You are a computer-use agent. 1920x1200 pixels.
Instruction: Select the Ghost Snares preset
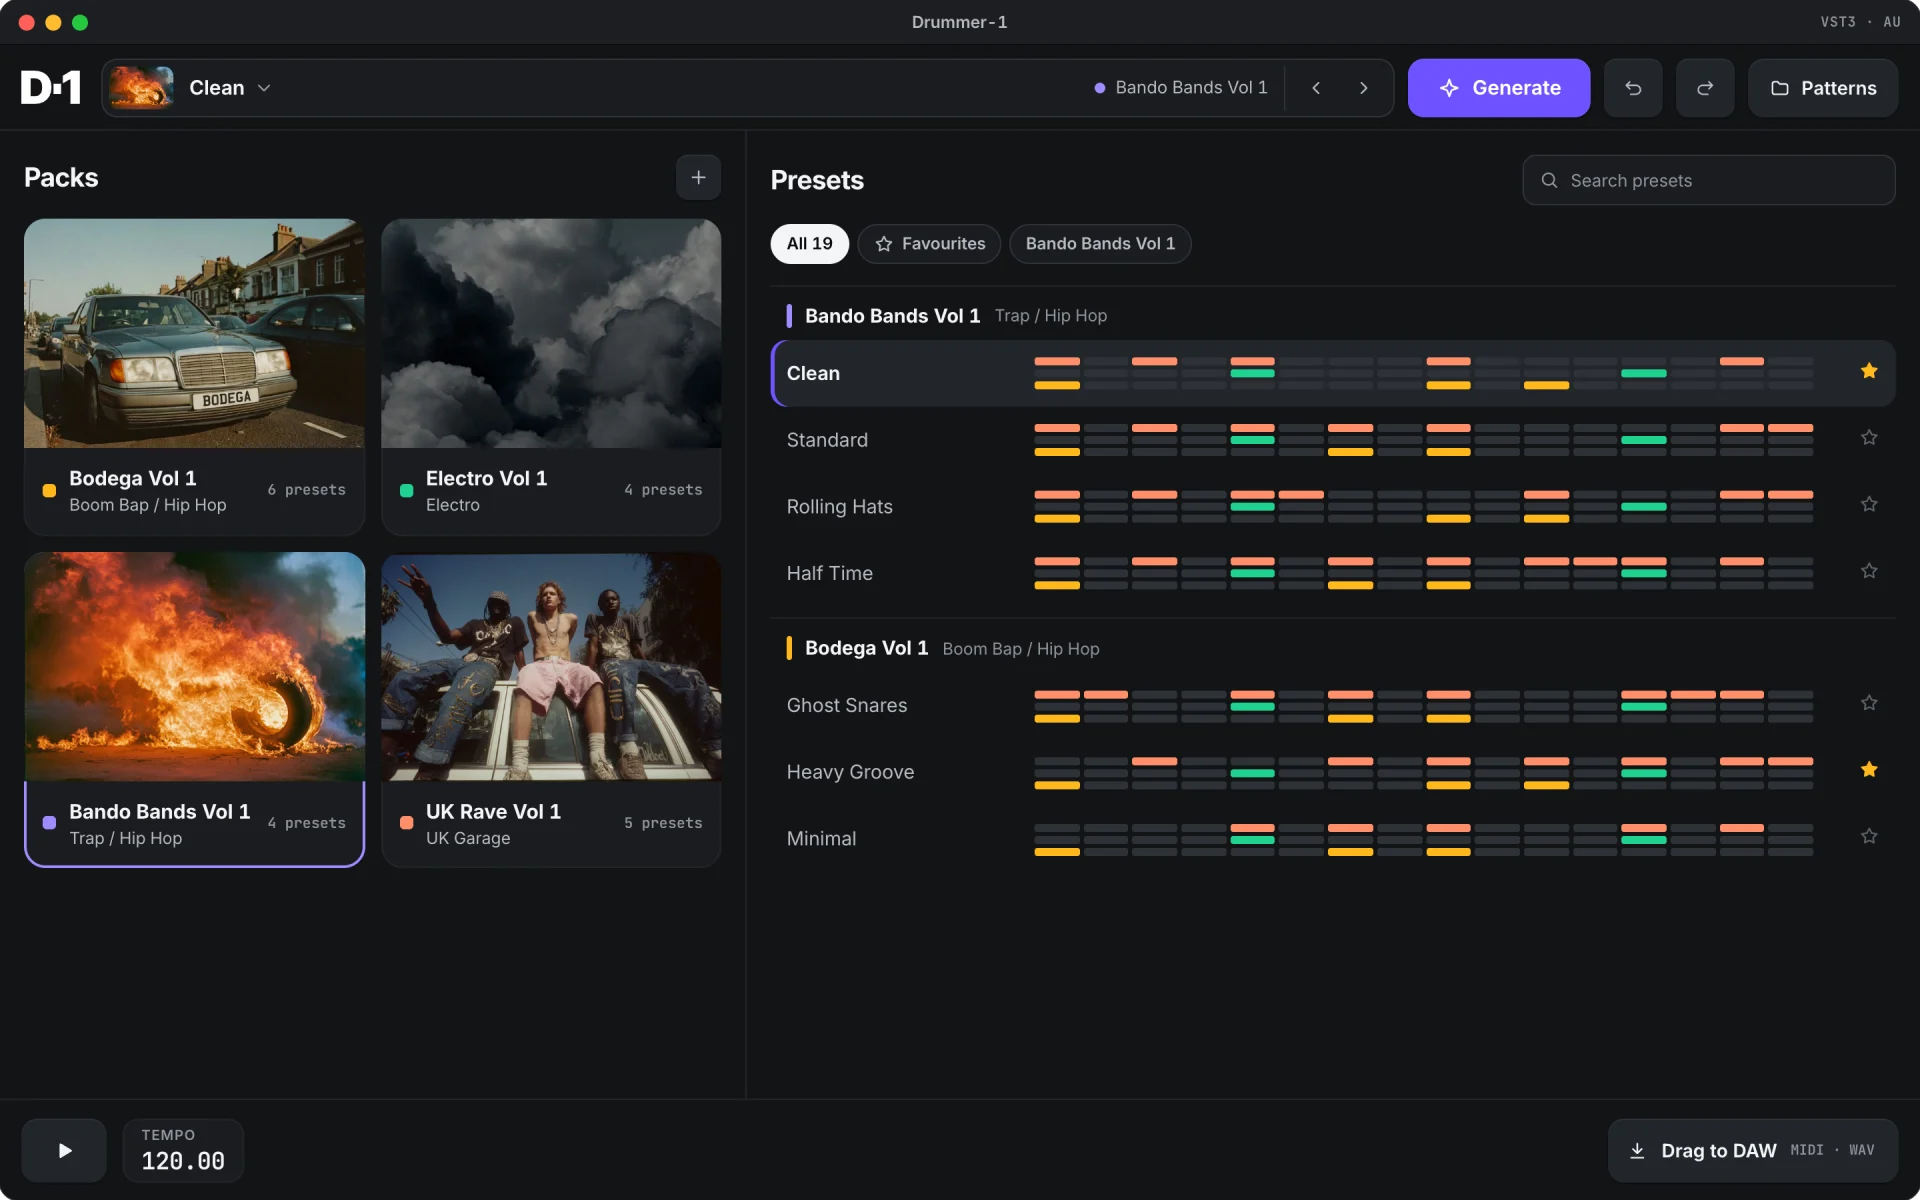click(1333, 705)
